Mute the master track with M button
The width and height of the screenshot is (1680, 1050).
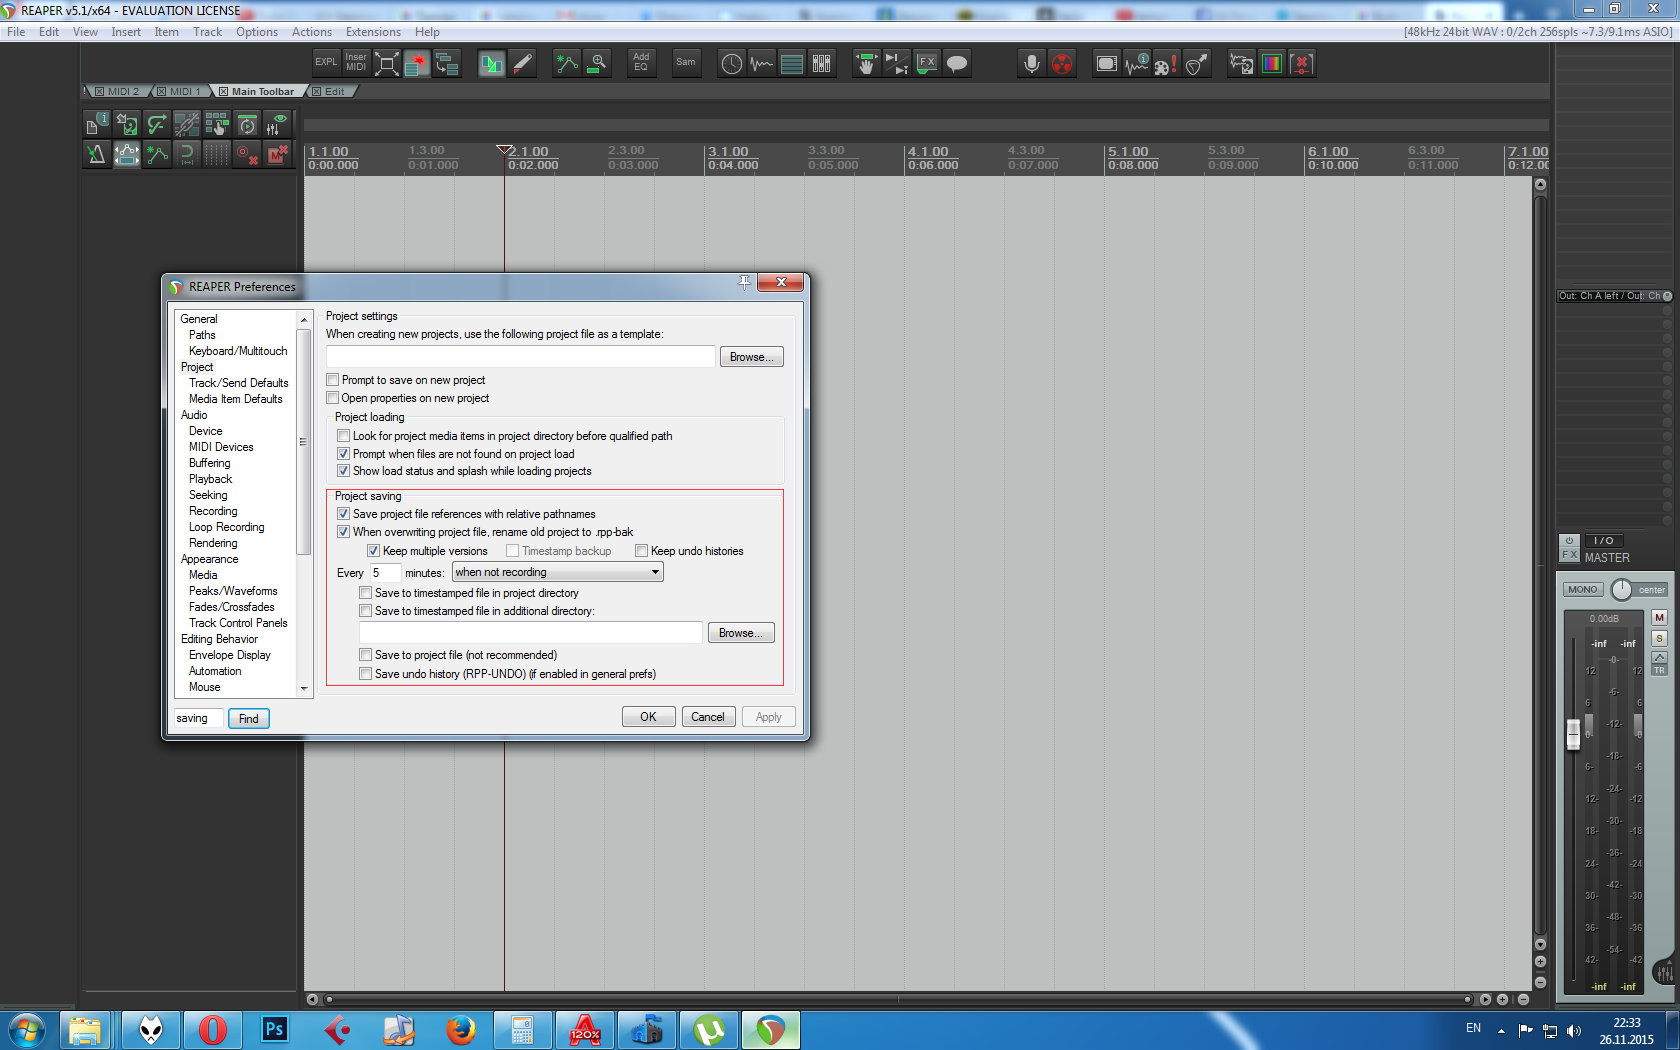pos(1659,618)
